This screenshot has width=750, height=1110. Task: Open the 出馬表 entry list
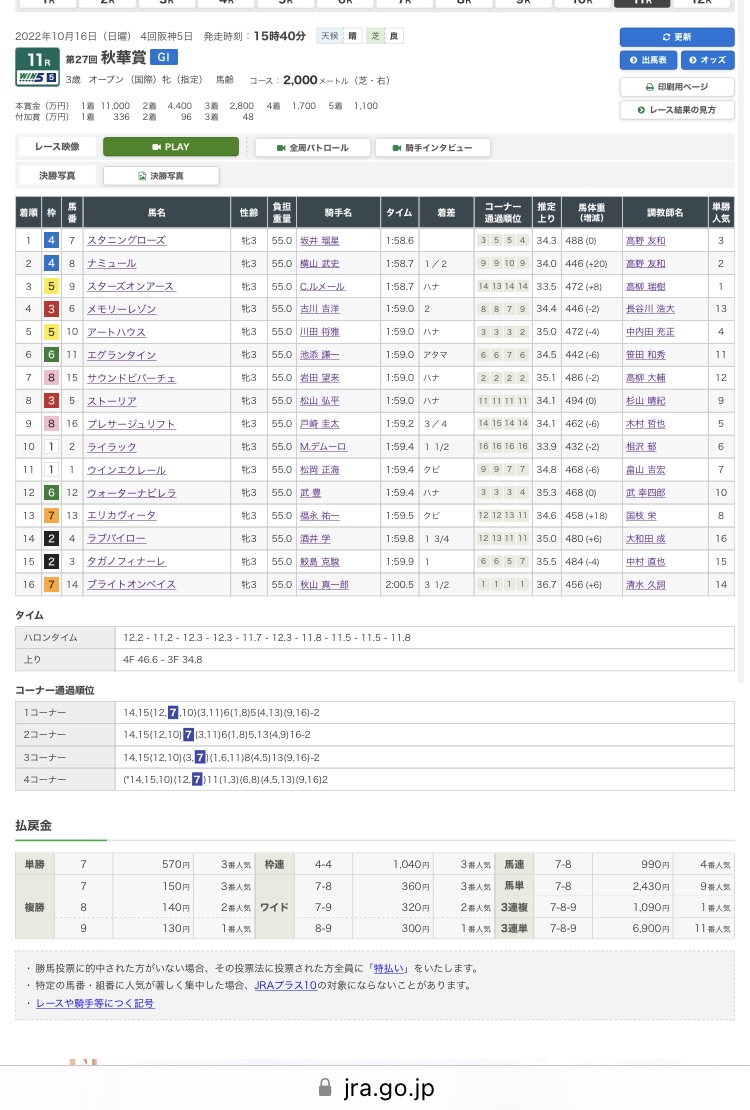648,60
